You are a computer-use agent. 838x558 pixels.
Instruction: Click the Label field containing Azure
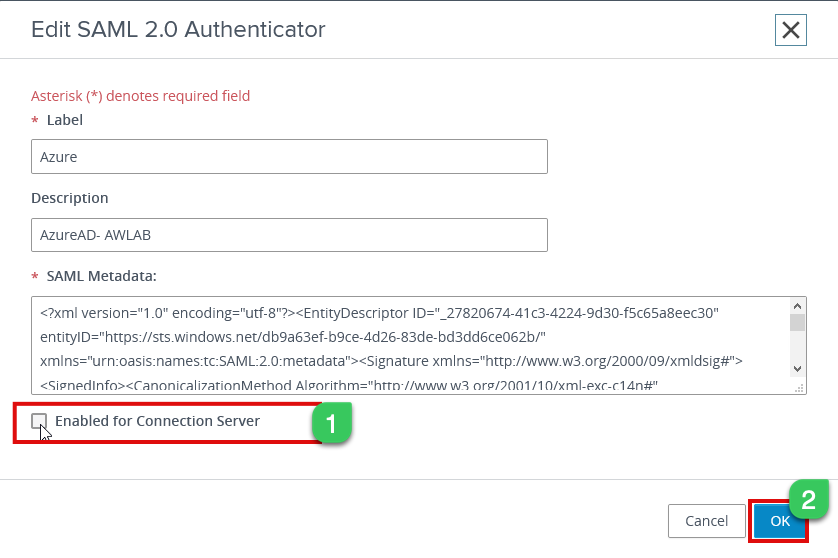click(289, 157)
